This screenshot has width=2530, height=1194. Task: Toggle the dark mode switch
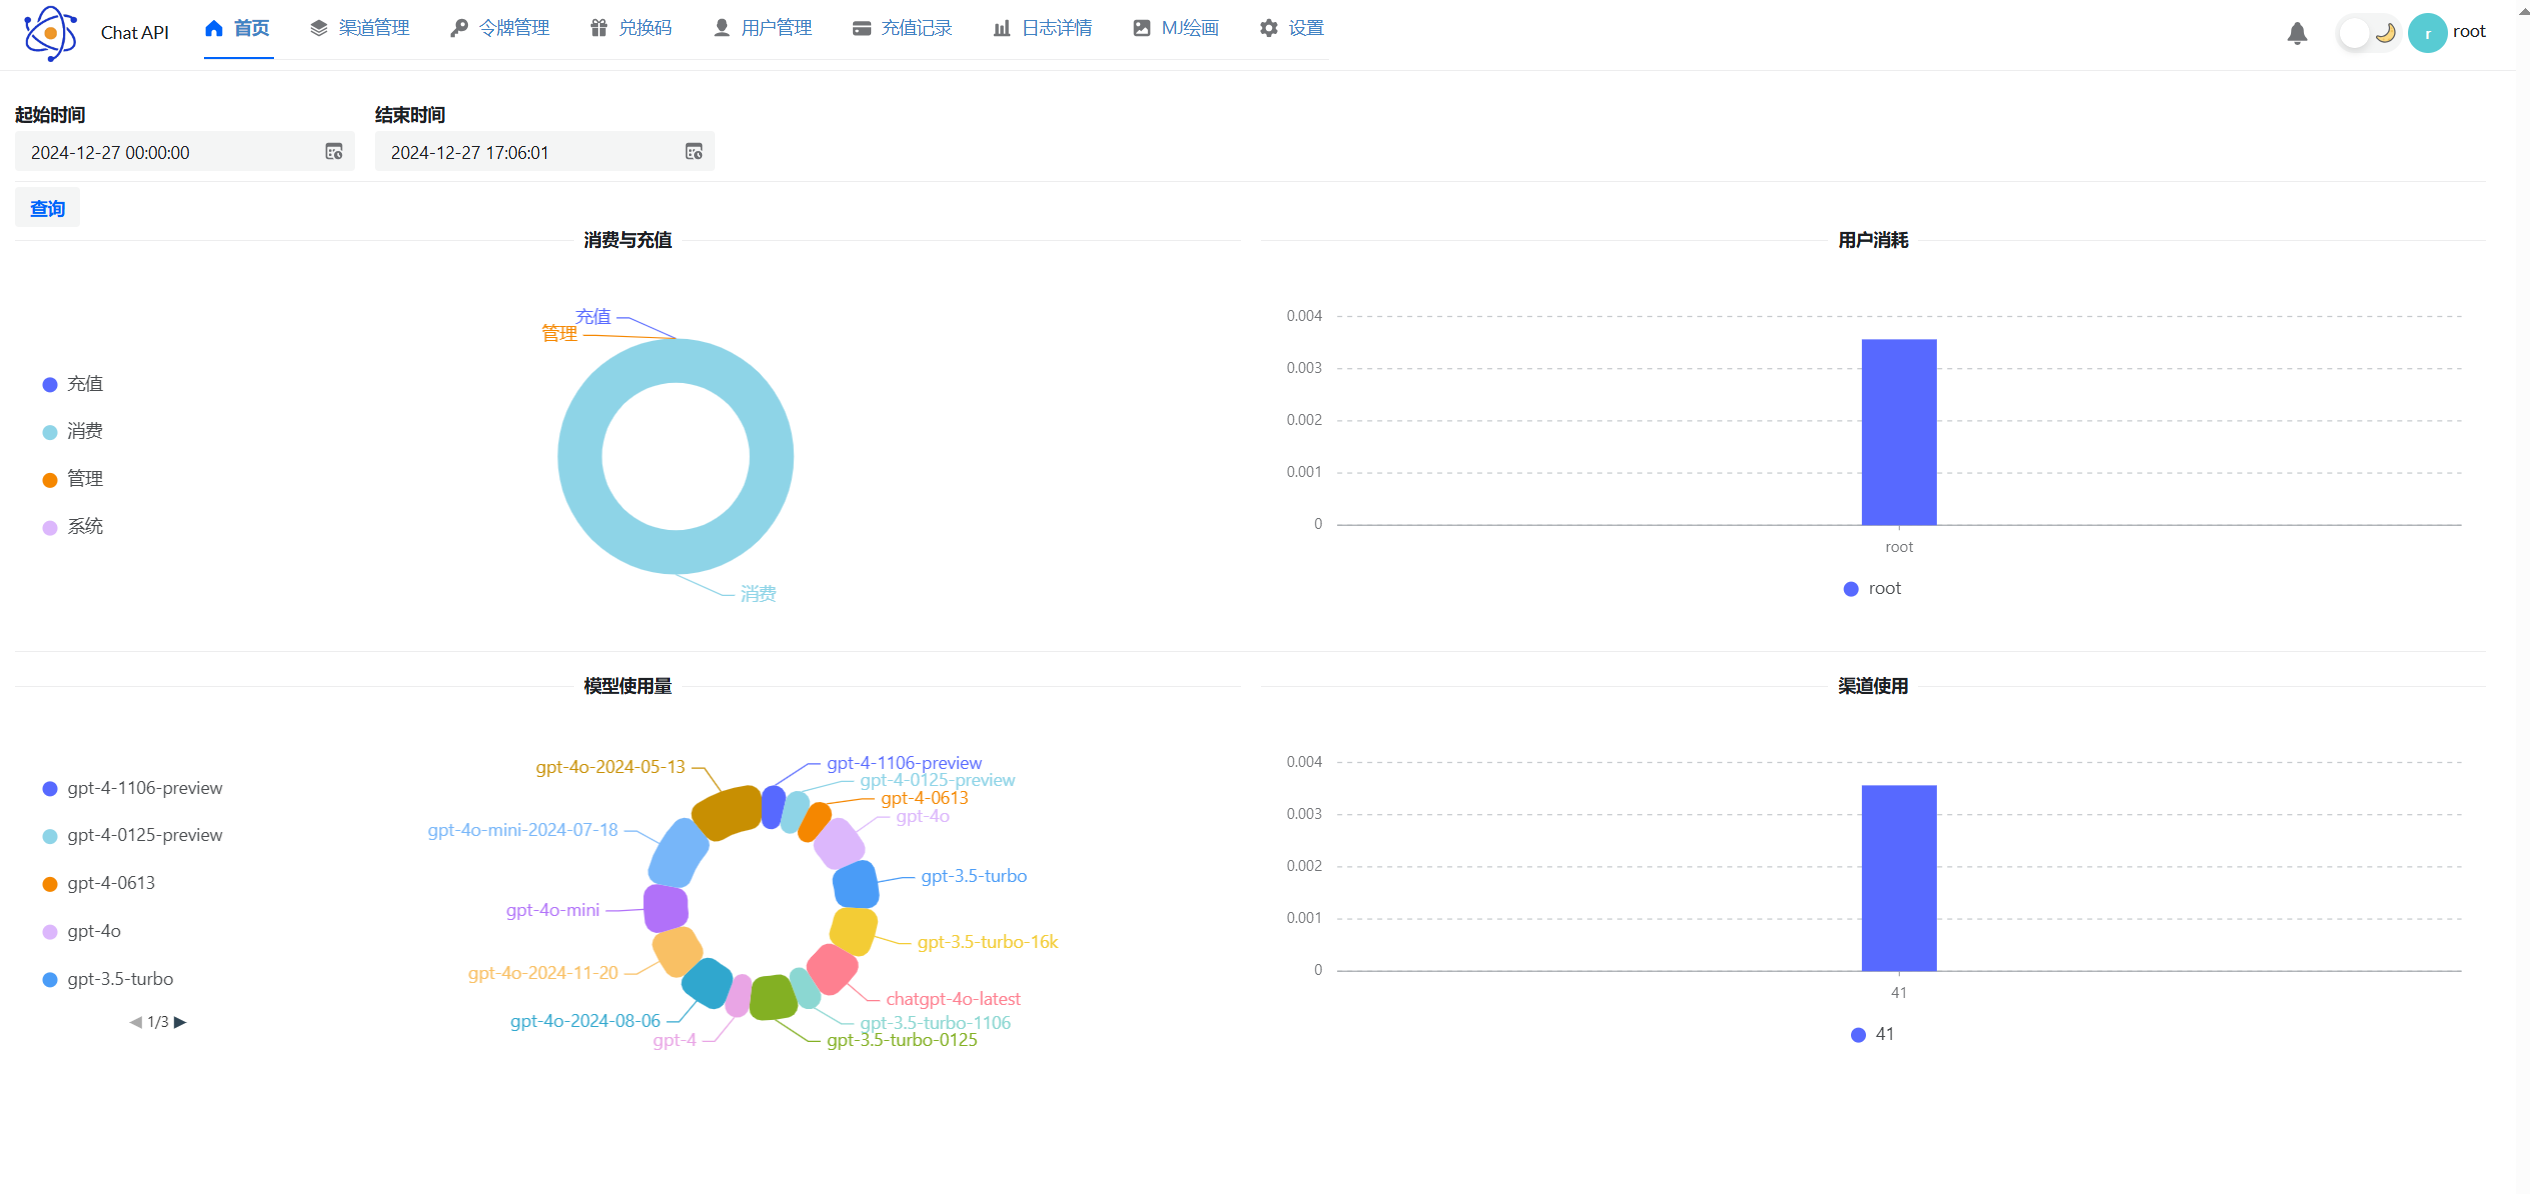2368,33
